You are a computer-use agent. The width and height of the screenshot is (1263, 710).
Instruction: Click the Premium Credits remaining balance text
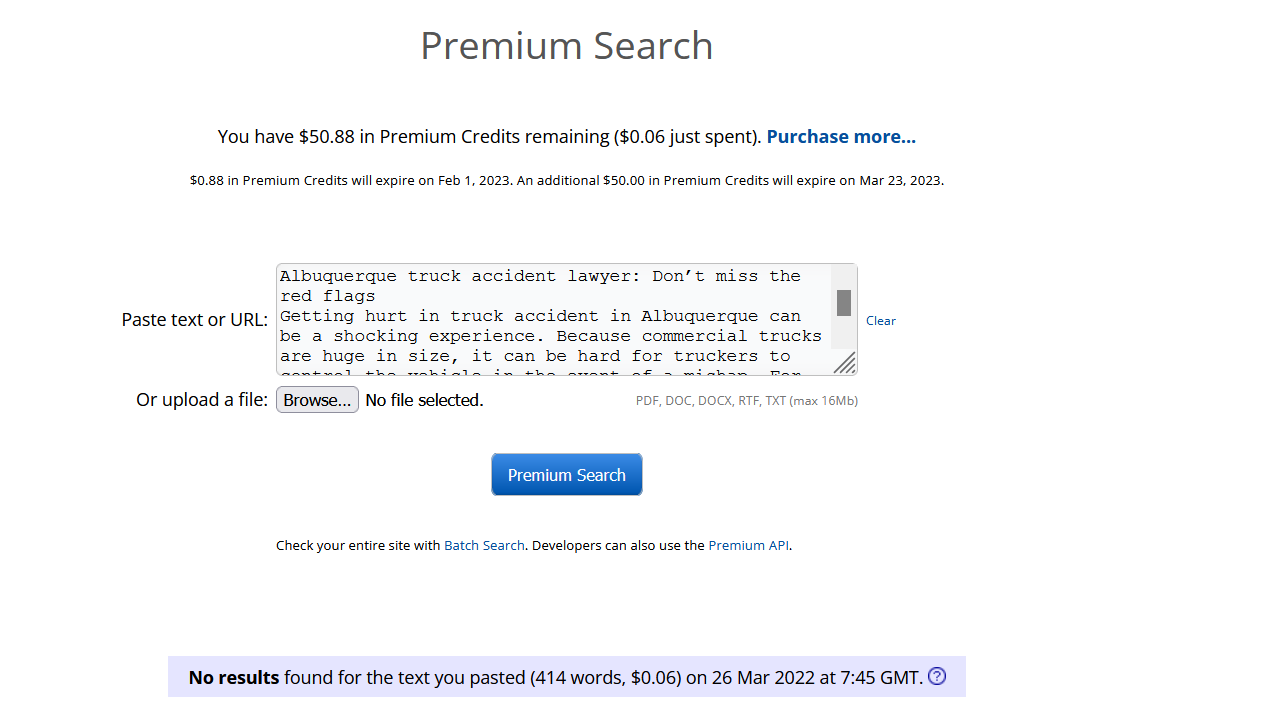point(490,137)
